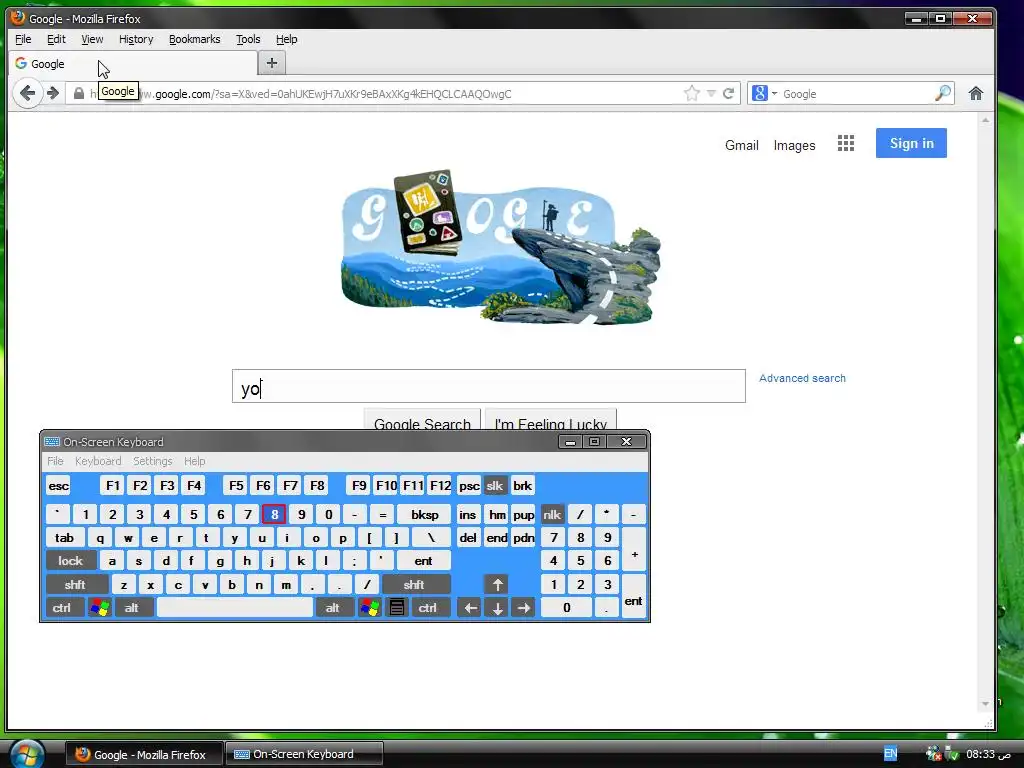Focus the Google search text box
This screenshot has height=768, width=1024.
(x=488, y=386)
